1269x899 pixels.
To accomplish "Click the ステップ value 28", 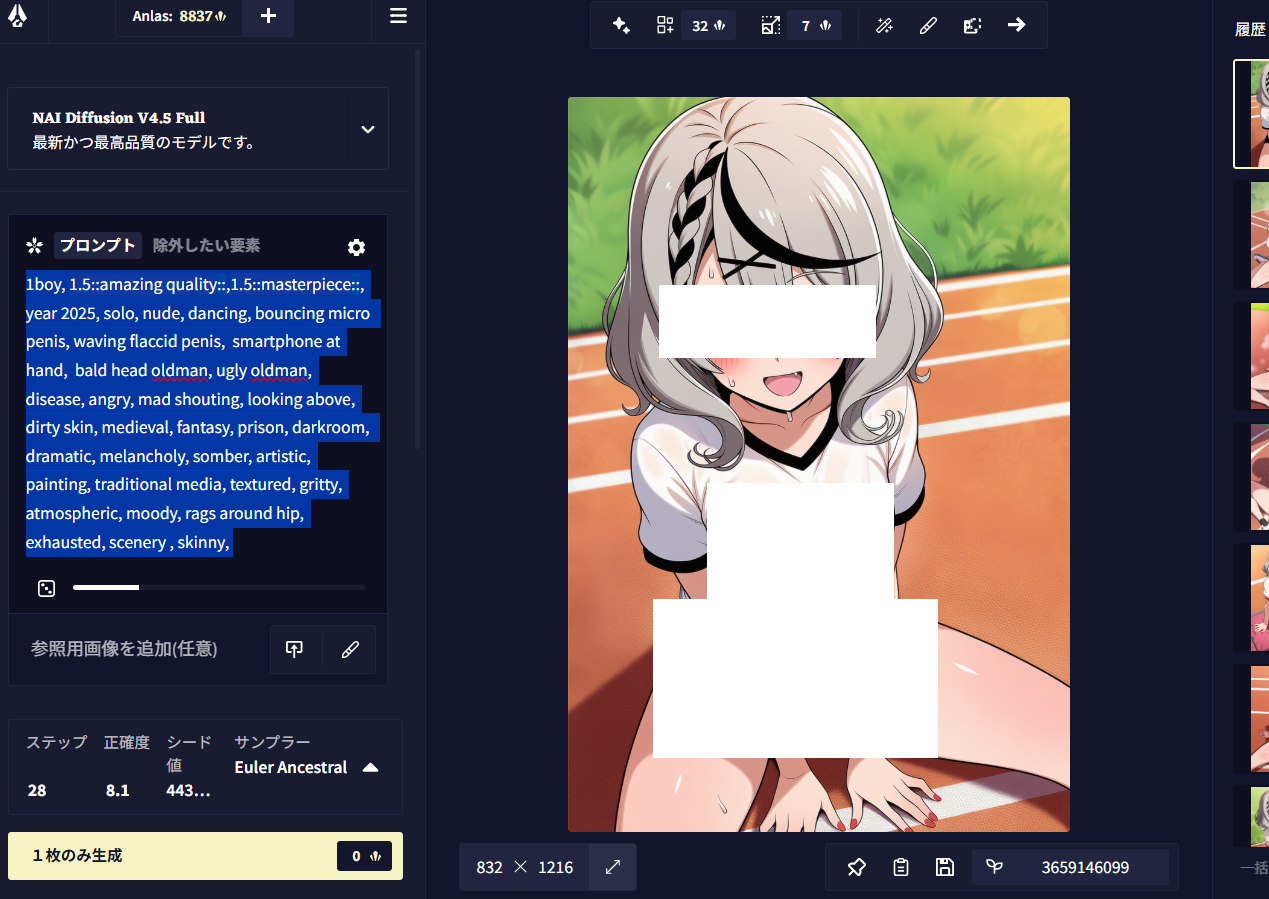I will 37,790.
